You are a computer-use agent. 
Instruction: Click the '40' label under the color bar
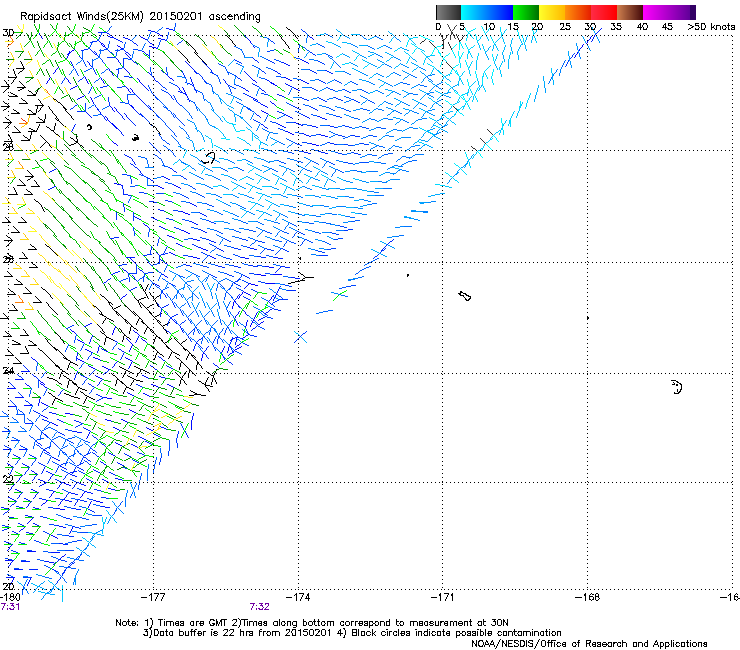642,27
